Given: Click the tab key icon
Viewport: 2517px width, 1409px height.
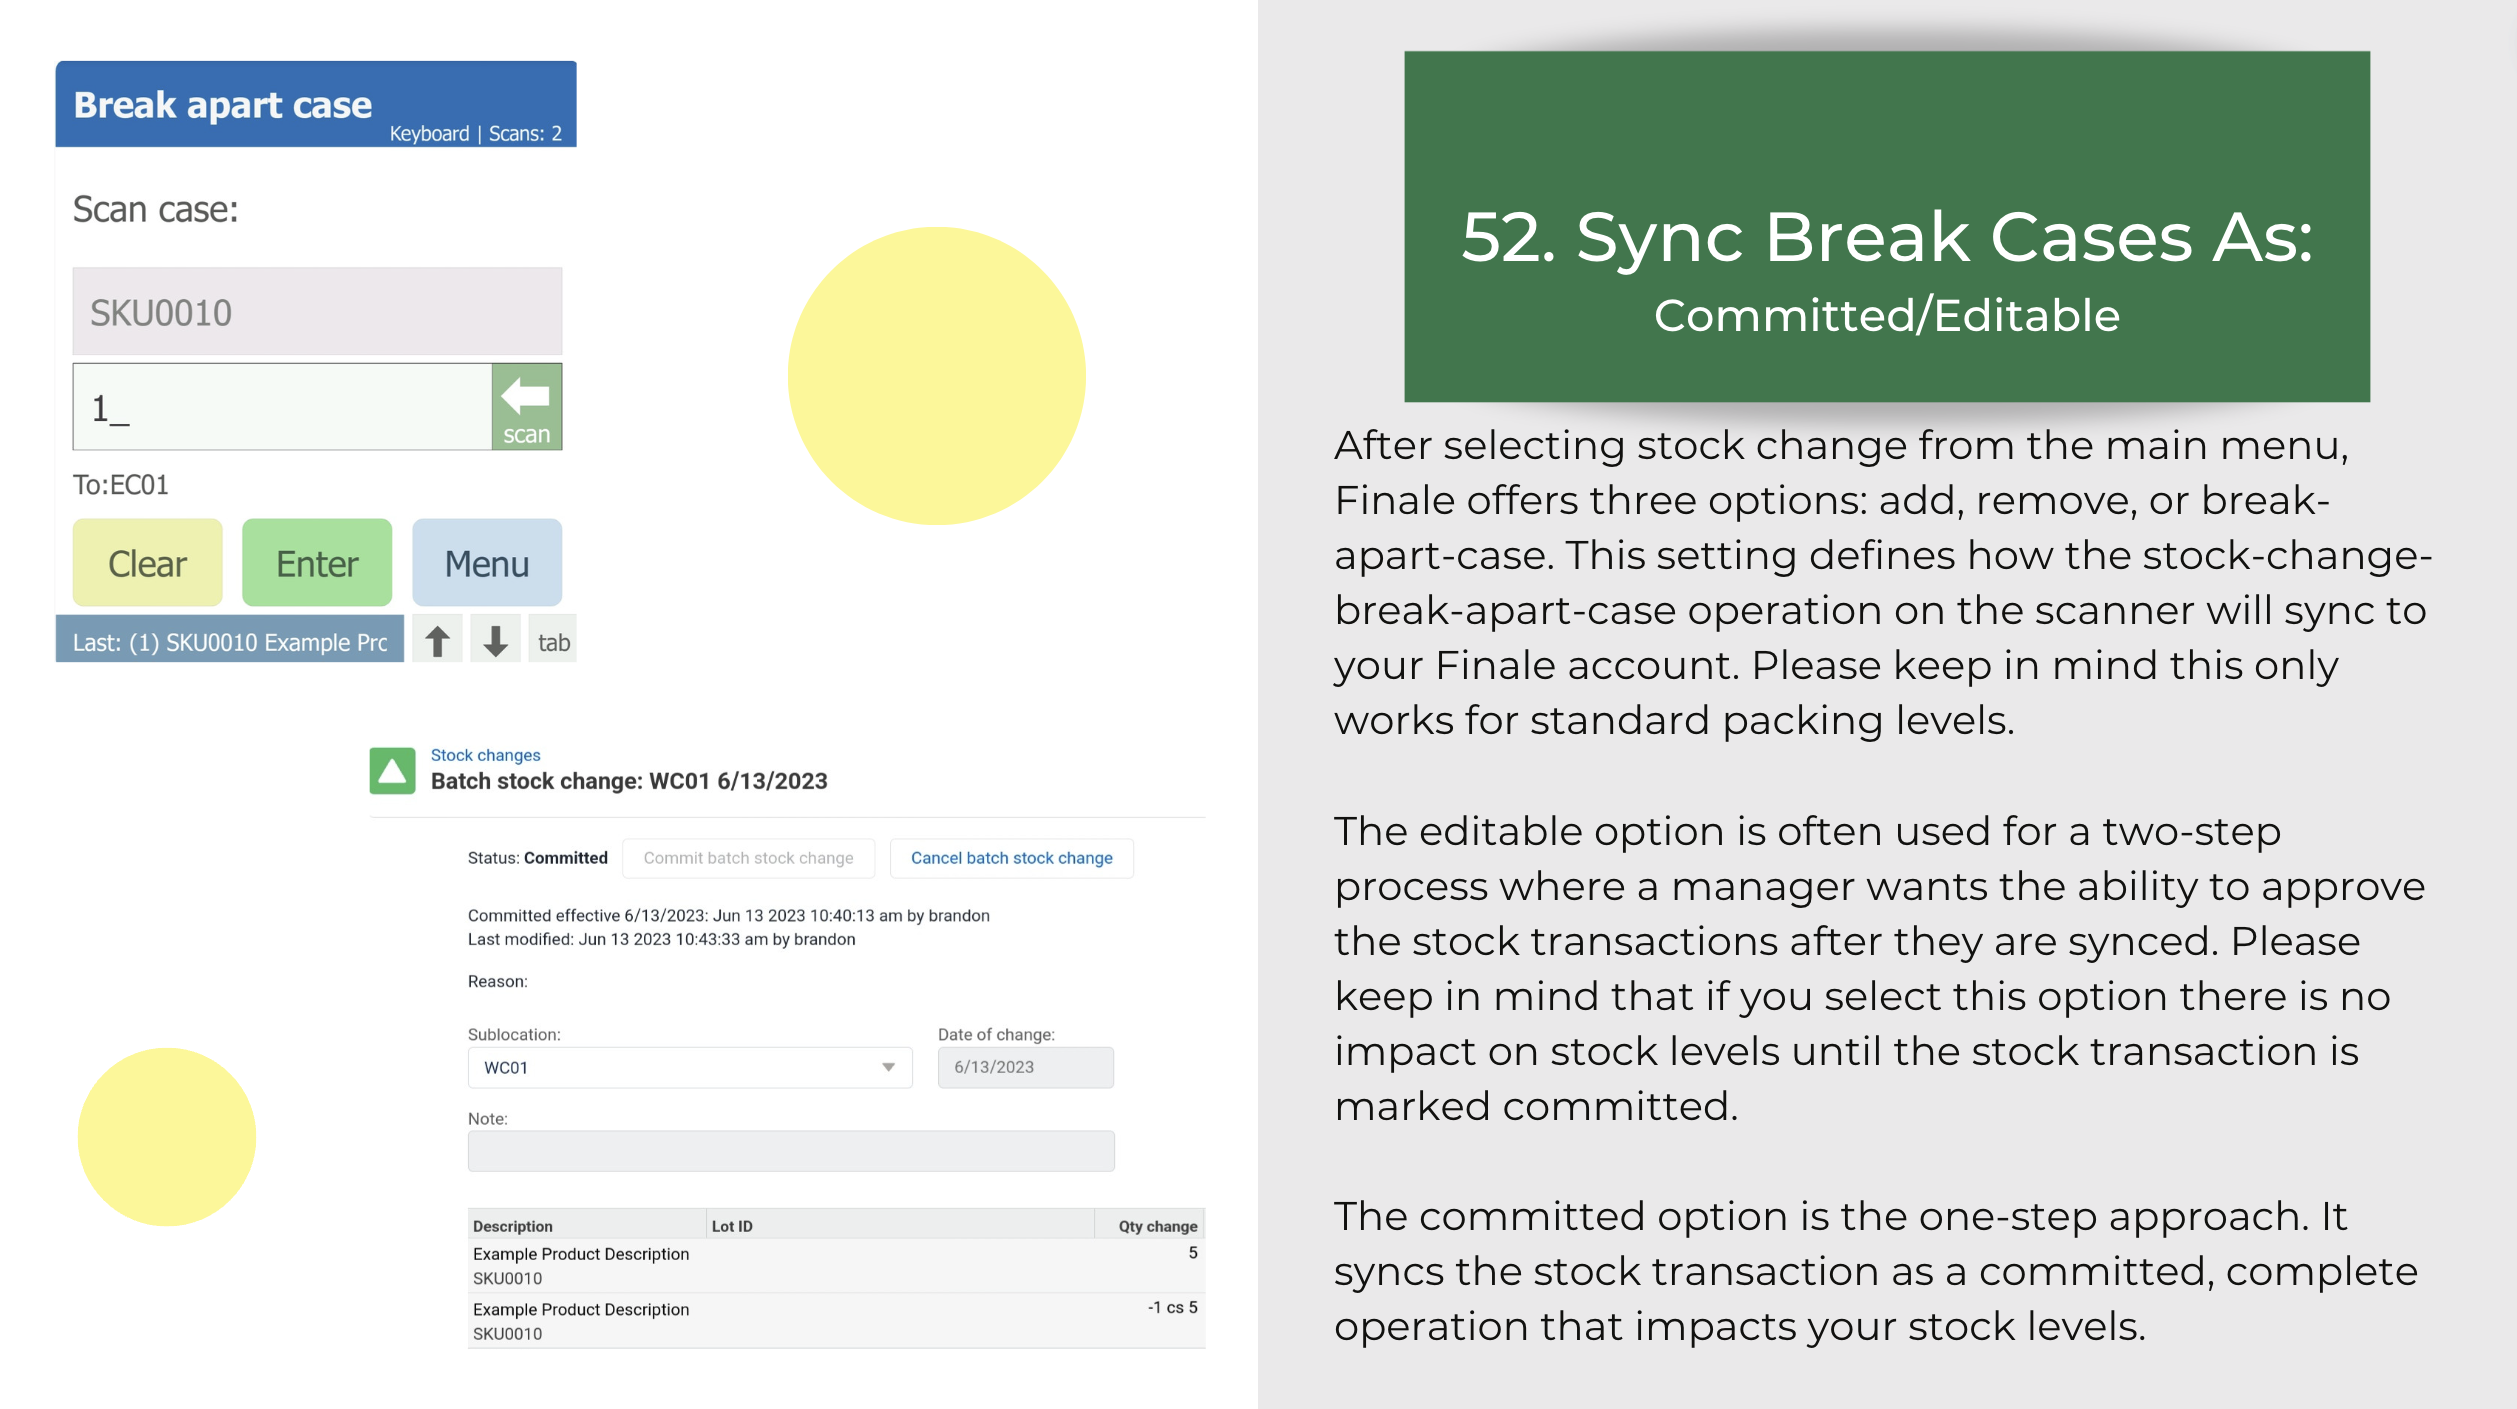Looking at the screenshot, I should tap(553, 640).
